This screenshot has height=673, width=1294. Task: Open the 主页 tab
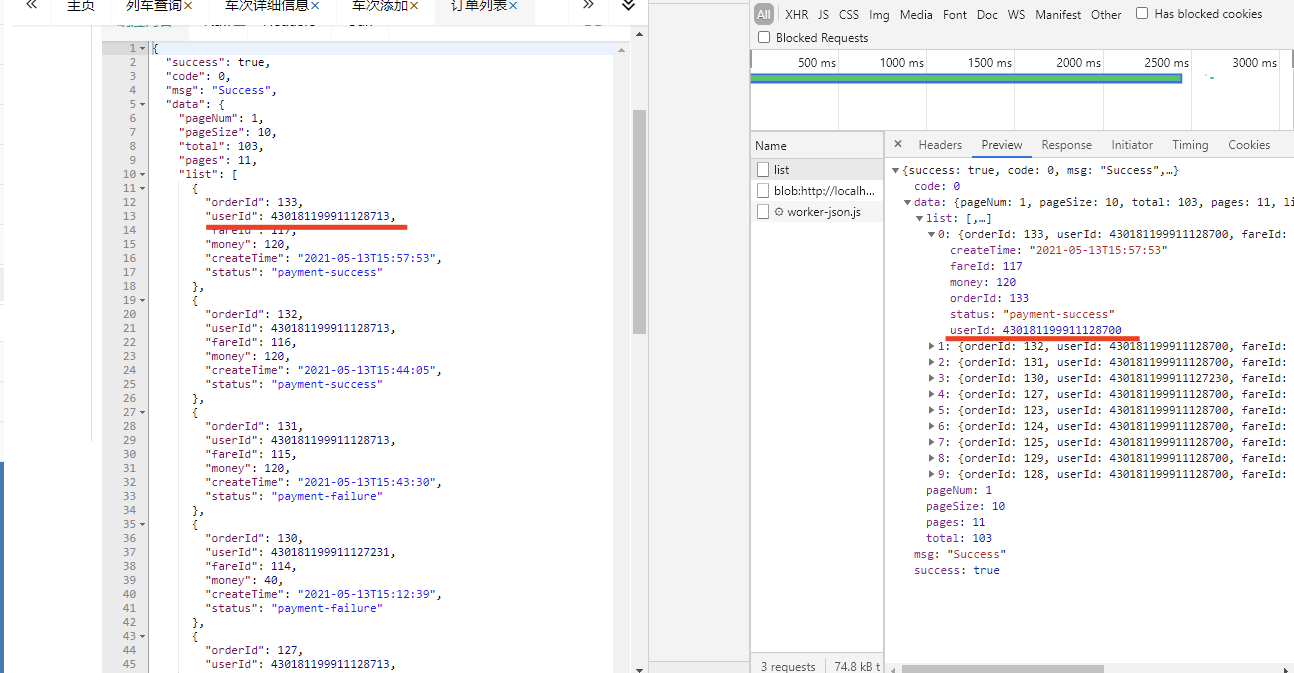[x=81, y=6]
